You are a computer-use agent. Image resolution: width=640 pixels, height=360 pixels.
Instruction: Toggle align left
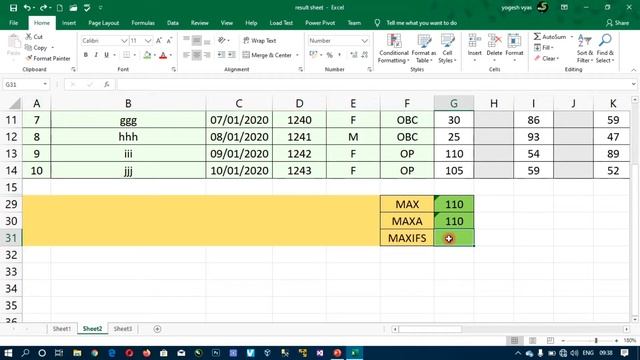[187, 55]
